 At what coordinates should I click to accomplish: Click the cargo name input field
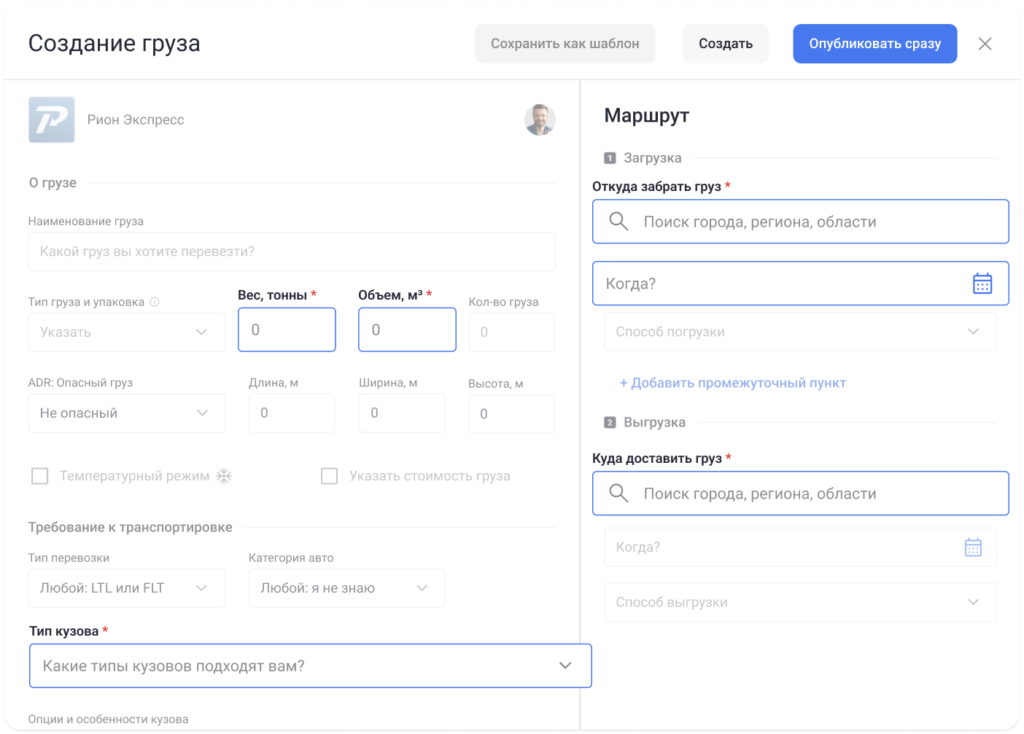(292, 251)
